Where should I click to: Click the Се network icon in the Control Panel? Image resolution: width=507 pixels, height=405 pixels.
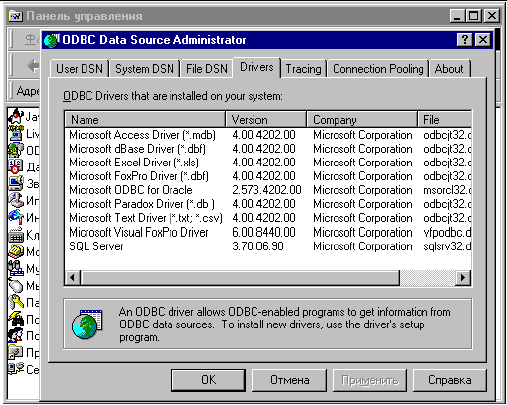point(16,369)
